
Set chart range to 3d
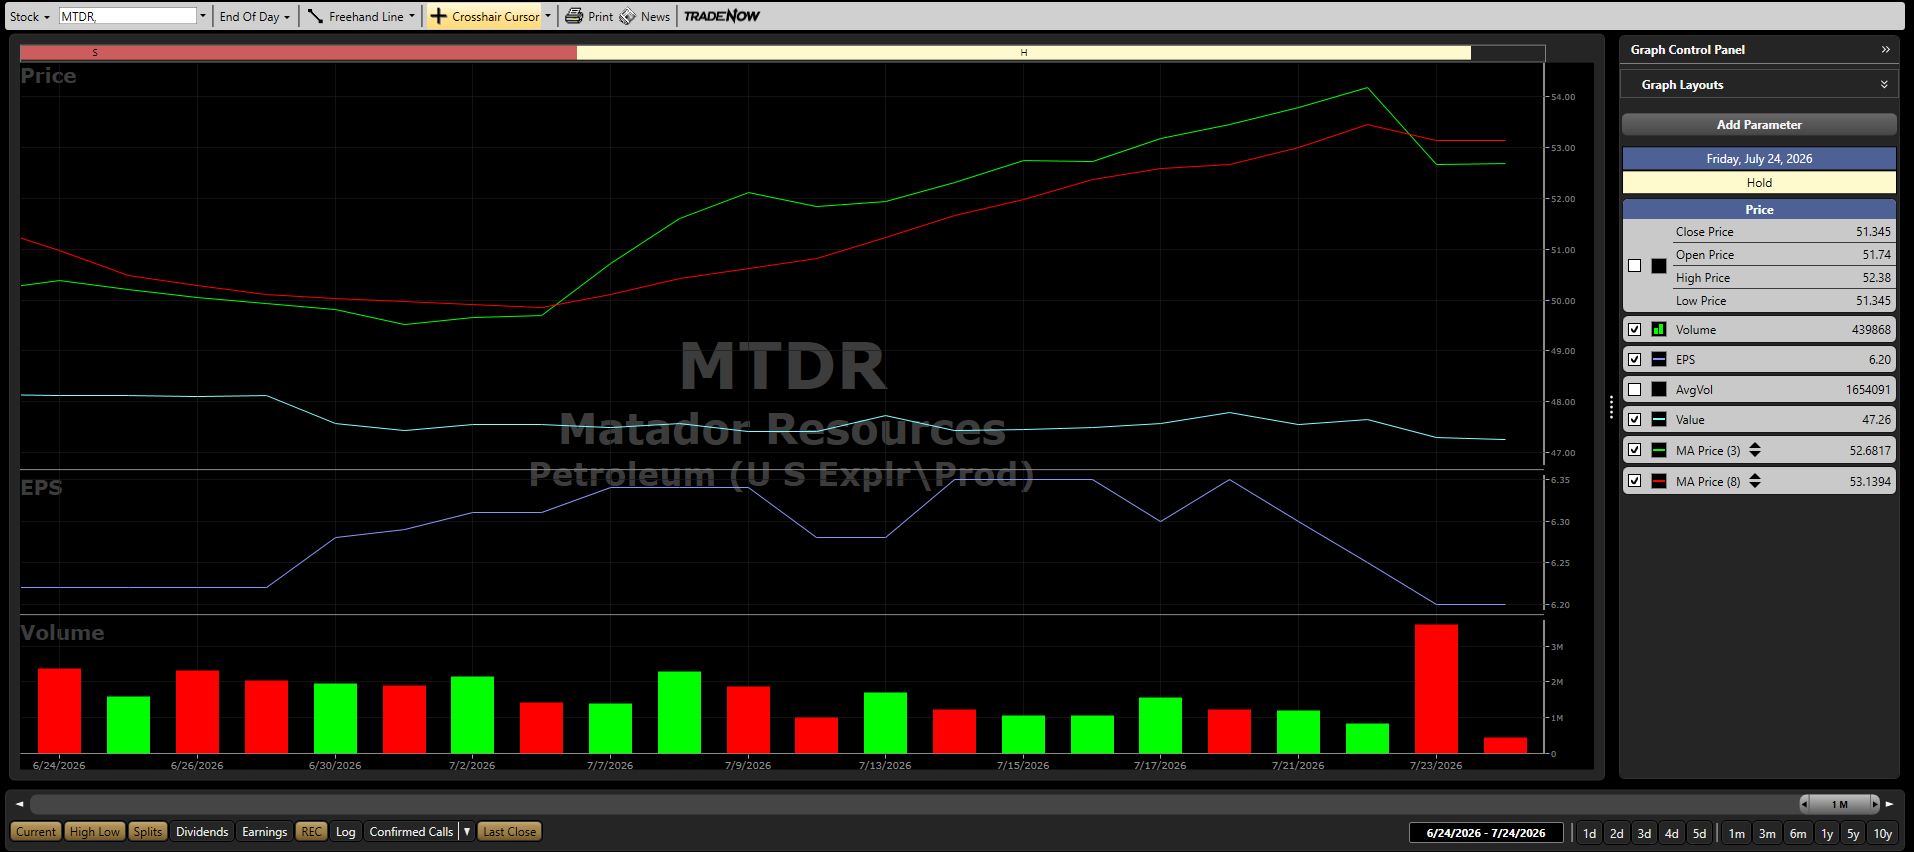[1644, 833]
